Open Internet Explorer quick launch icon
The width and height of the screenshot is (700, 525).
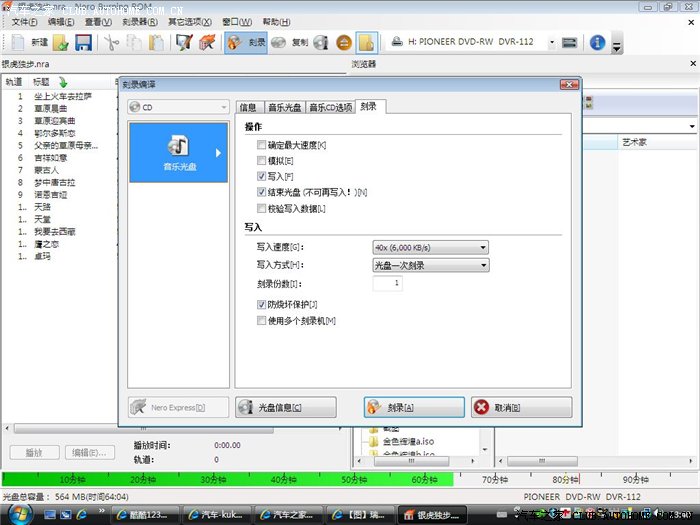pos(82,515)
